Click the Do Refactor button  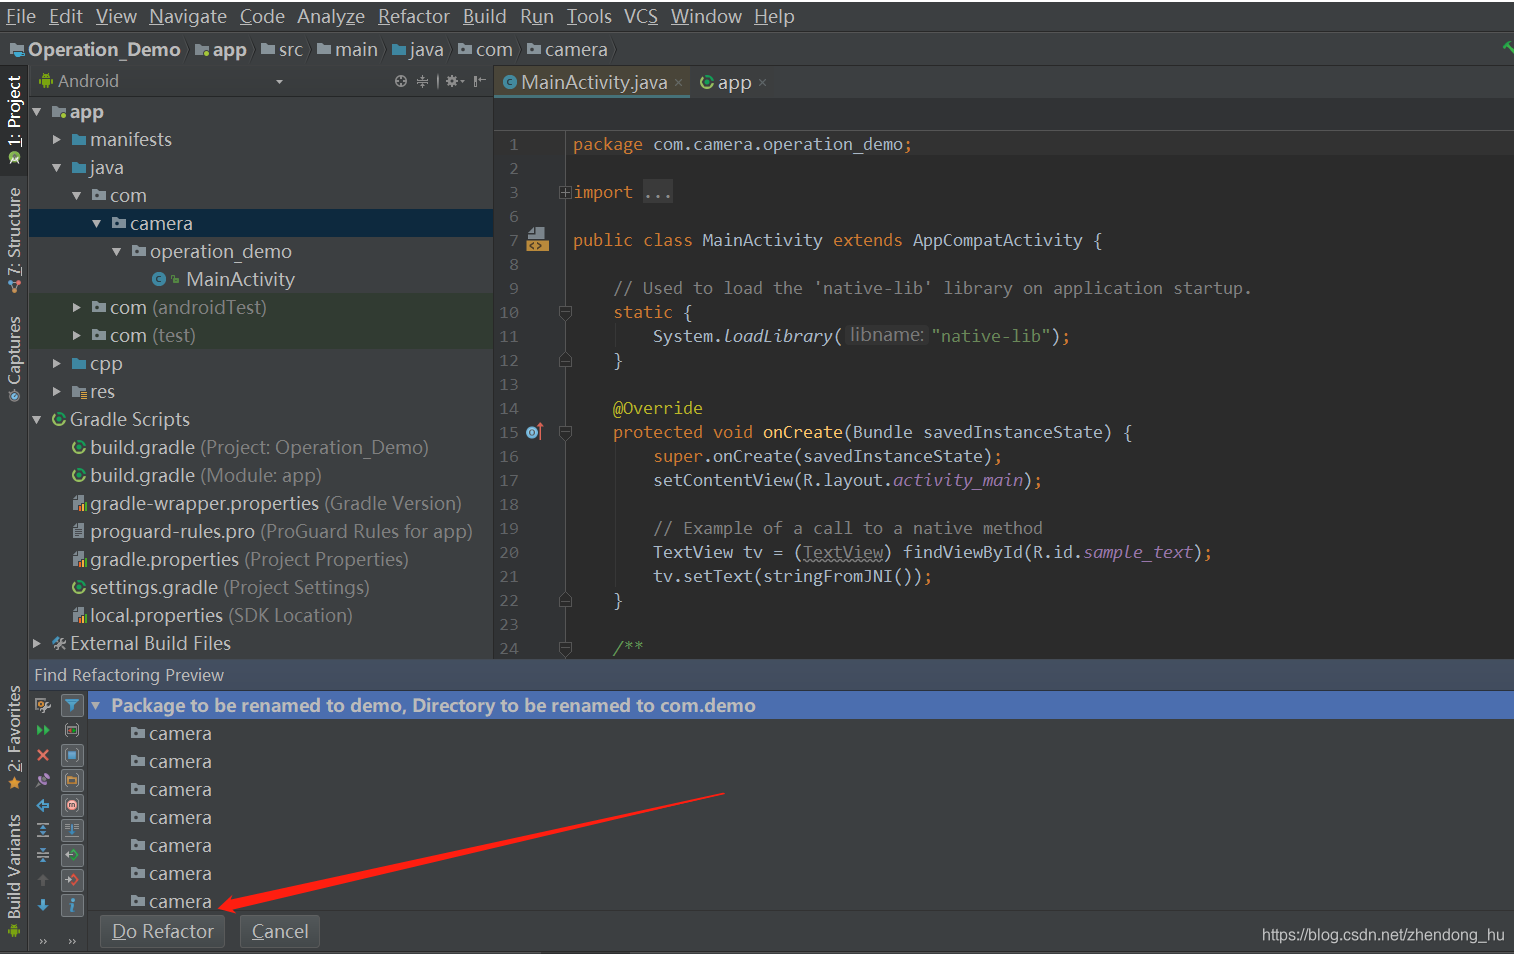tap(163, 932)
